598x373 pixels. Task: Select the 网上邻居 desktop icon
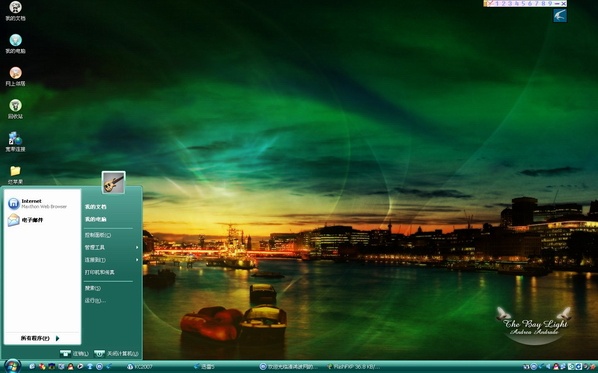pos(15,77)
